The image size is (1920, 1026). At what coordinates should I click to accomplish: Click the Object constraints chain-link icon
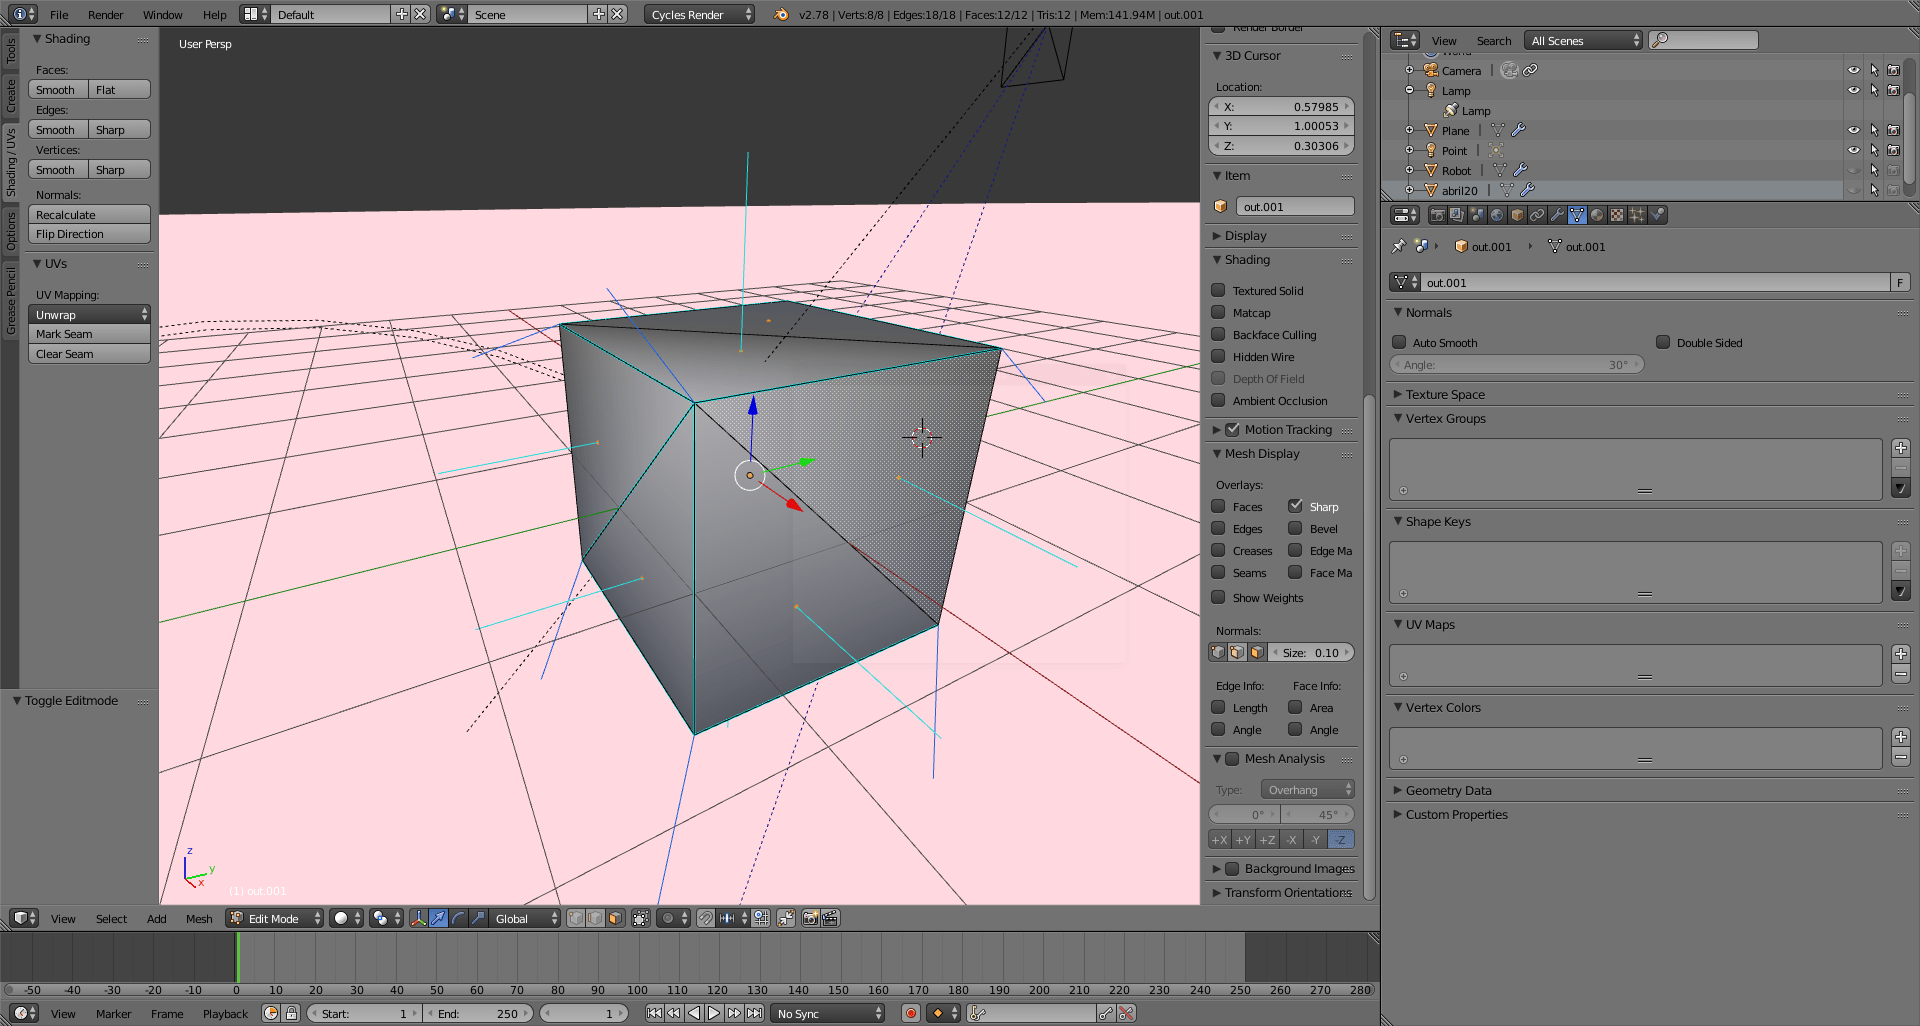(x=1537, y=215)
